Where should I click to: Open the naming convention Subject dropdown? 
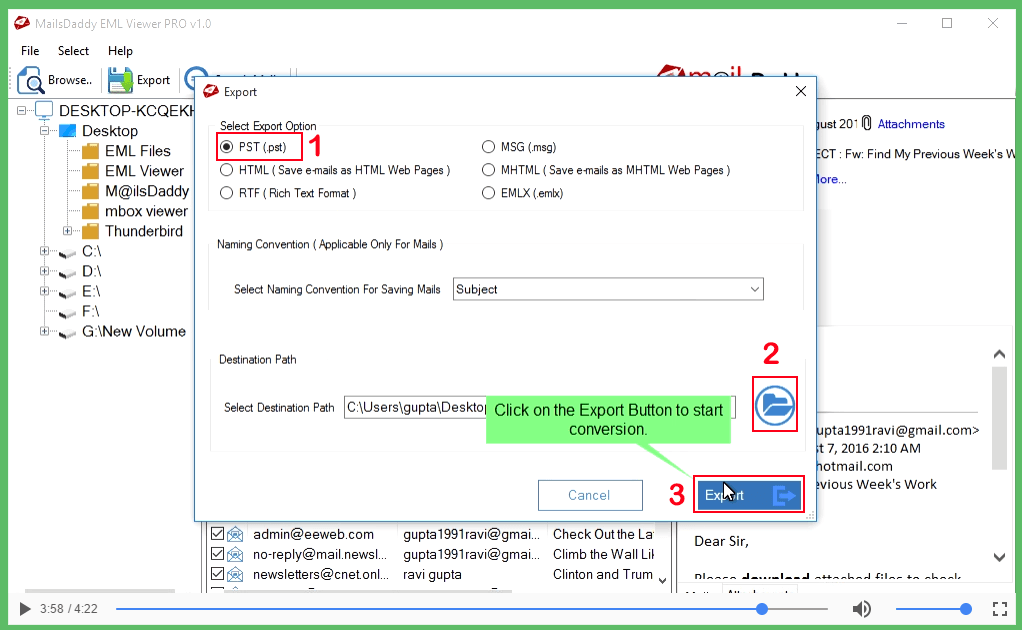click(756, 289)
